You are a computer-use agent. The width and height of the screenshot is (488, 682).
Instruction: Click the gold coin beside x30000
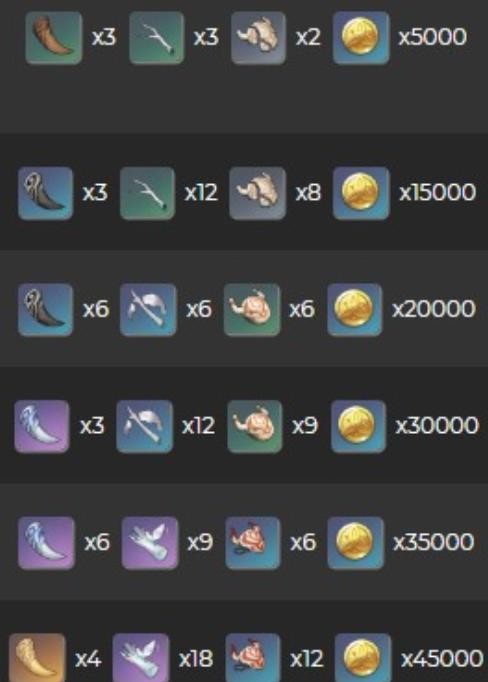coord(358,426)
